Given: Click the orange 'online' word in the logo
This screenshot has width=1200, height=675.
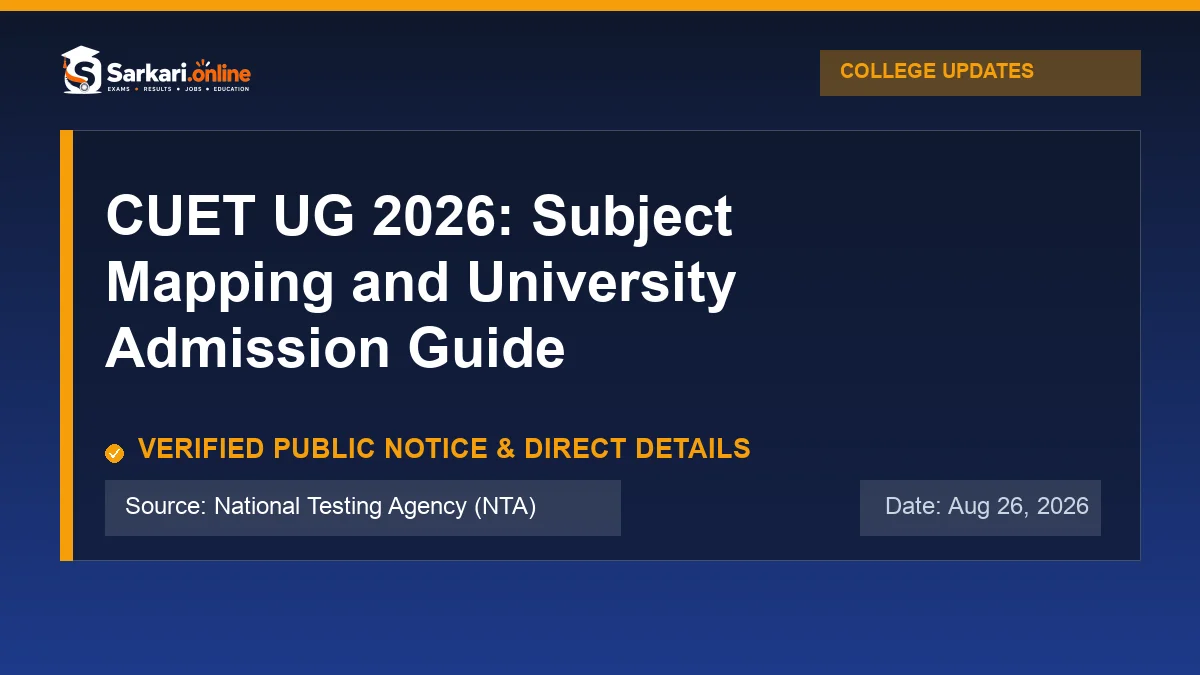Looking at the screenshot, I should [x=220, y=73].
